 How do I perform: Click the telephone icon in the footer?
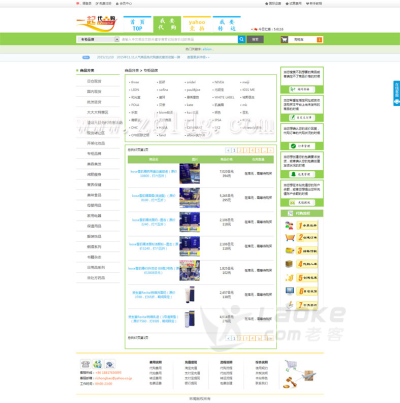[86, 364]
